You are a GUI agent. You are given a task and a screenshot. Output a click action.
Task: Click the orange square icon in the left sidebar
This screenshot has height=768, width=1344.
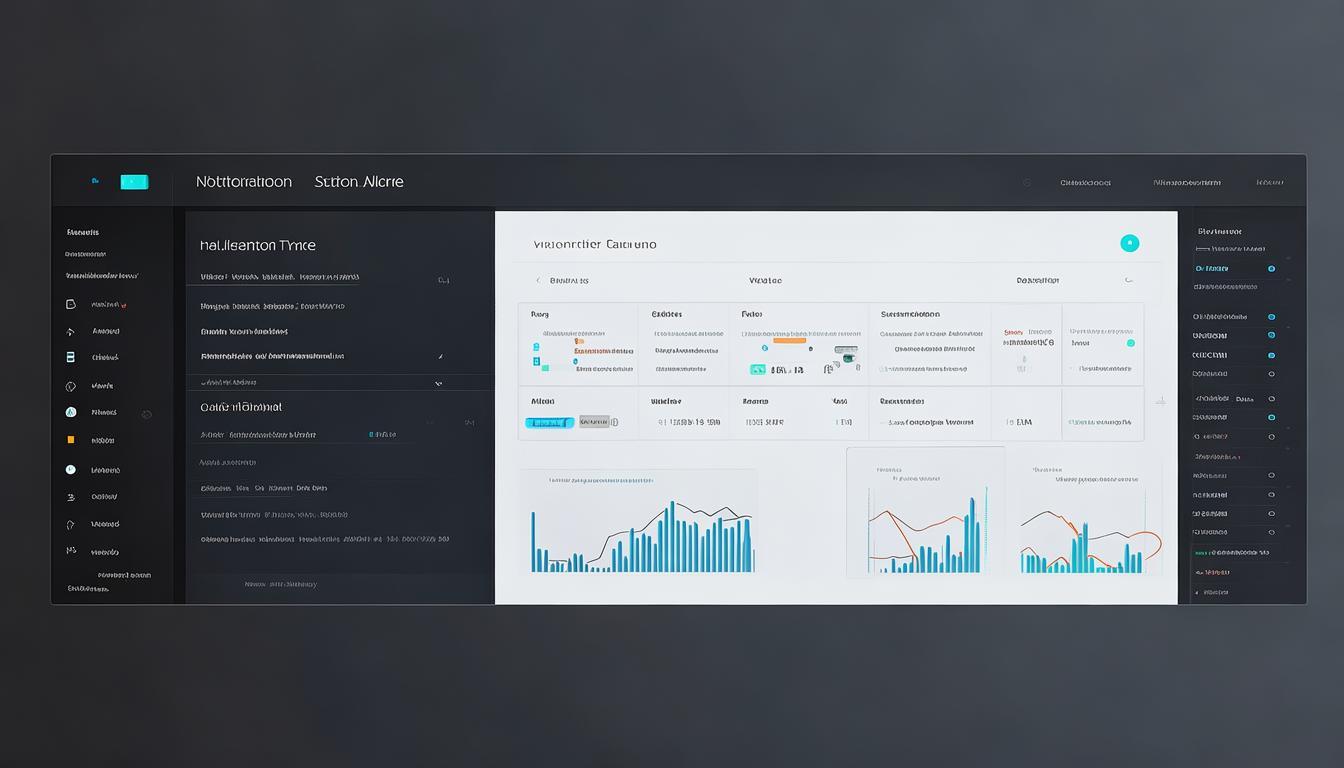point(71,440)
